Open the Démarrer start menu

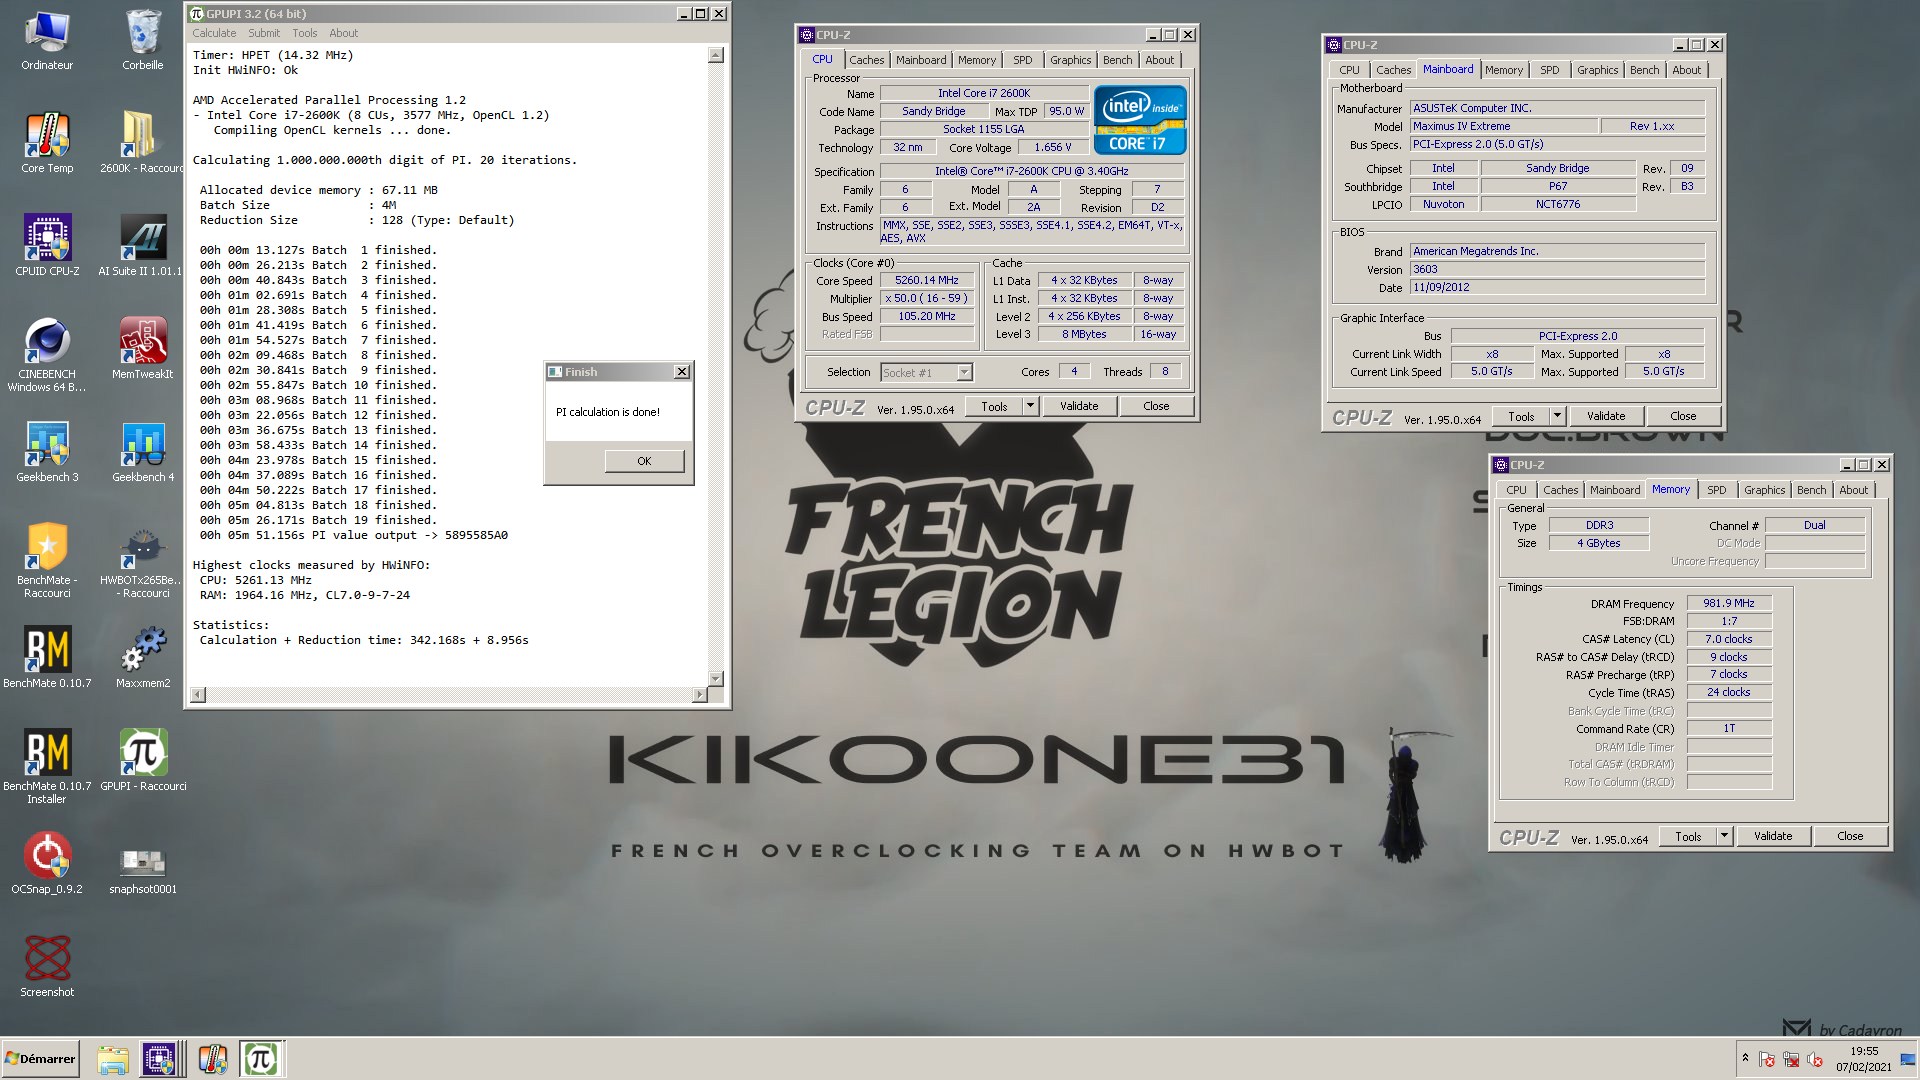40,1059
